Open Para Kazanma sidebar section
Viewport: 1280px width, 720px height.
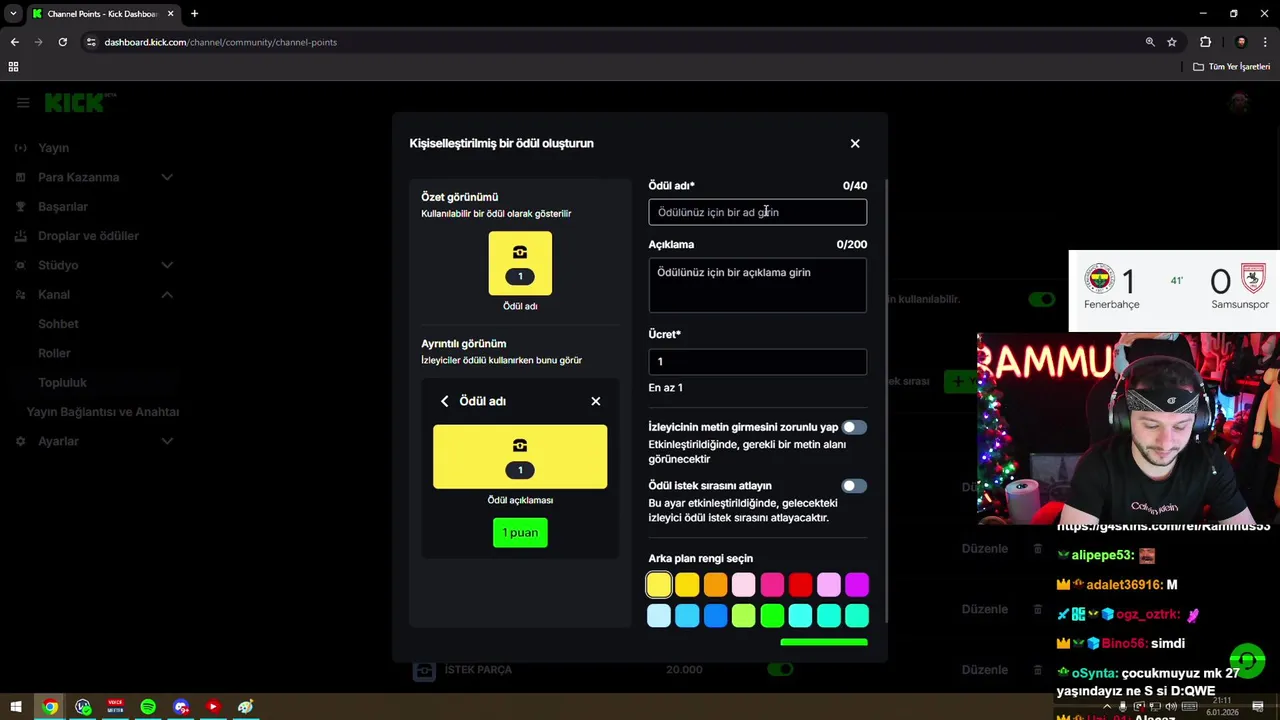point(79,177)
